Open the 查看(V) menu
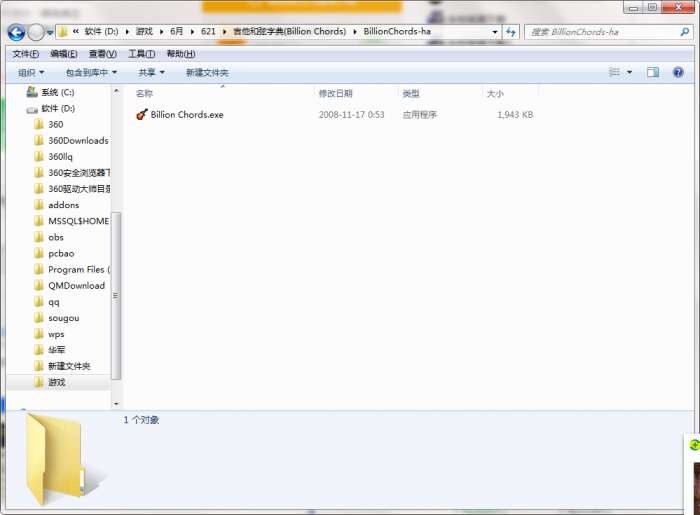The width and height of the screenshot is (700, 515). pyautogui.click(x=103, y=54)
